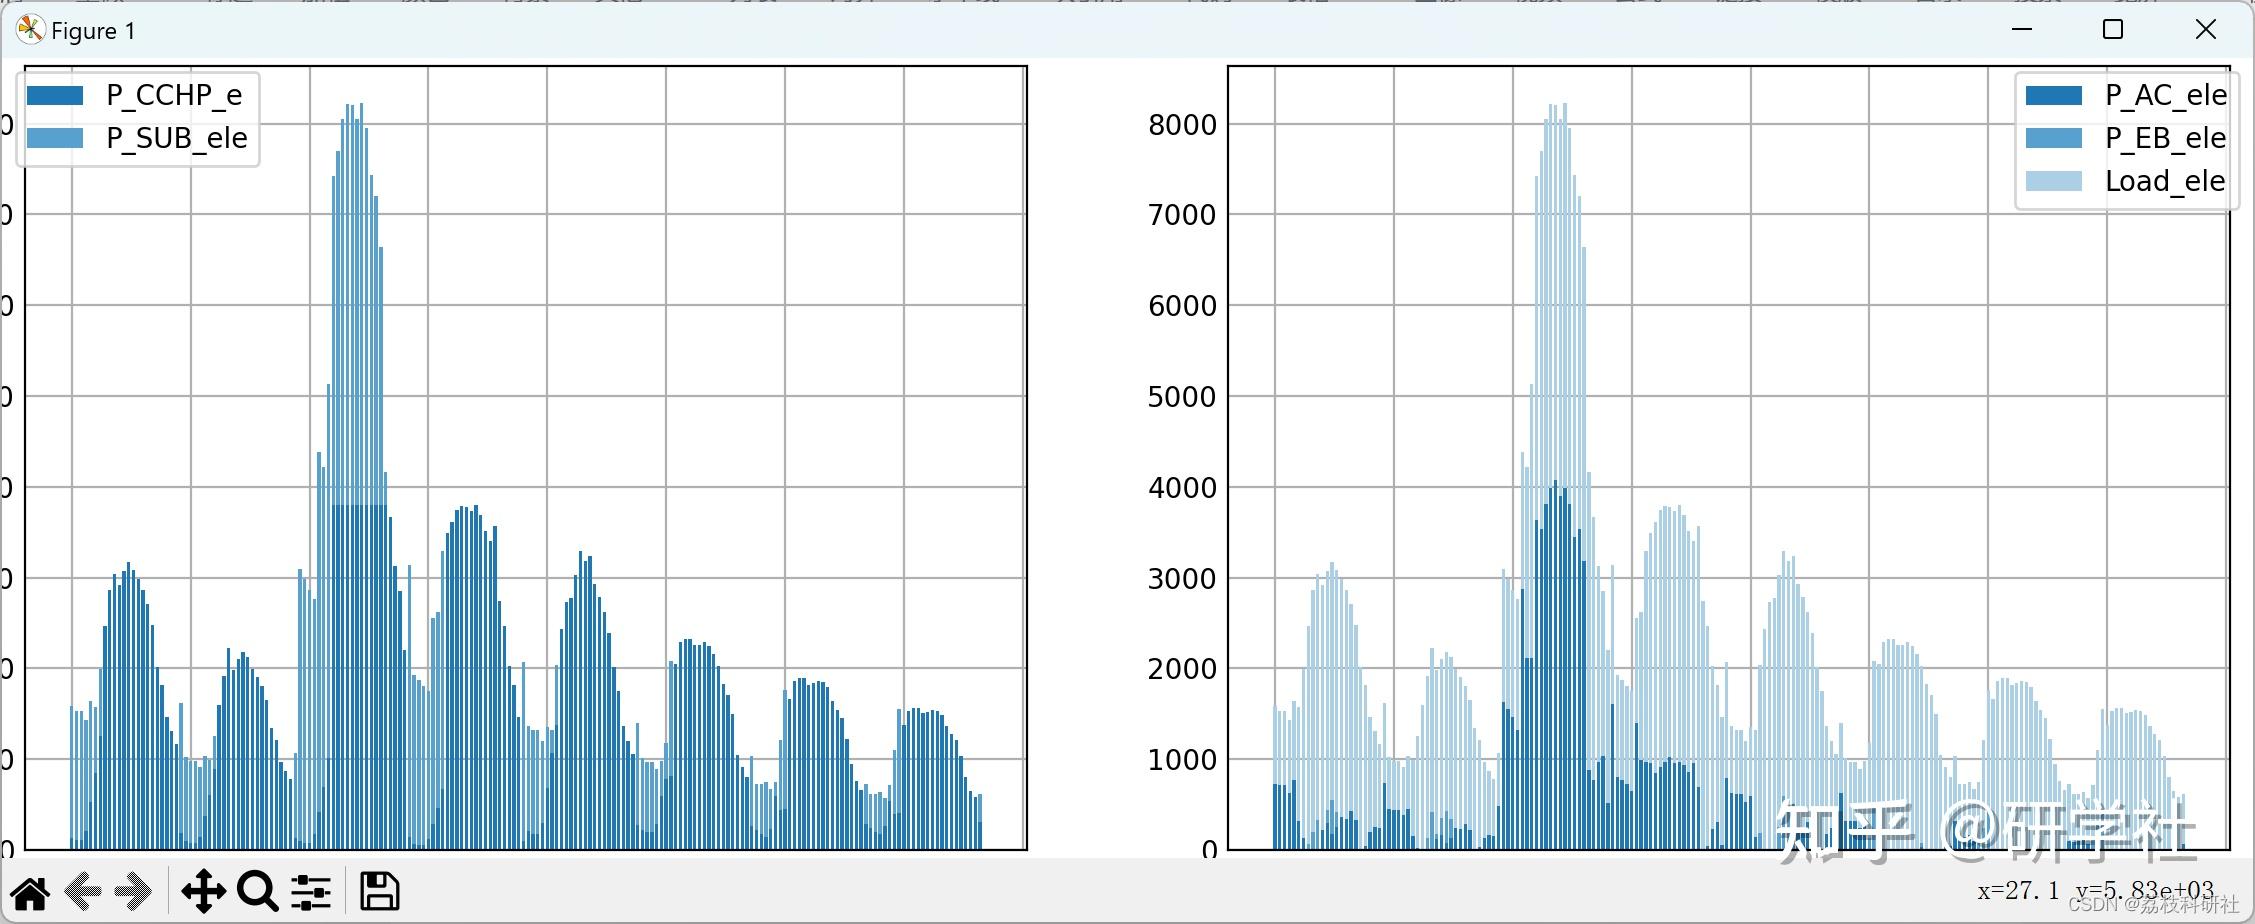Click the P_SUB_ele legend label
The image size is (2255, 924).
[177, 139]
